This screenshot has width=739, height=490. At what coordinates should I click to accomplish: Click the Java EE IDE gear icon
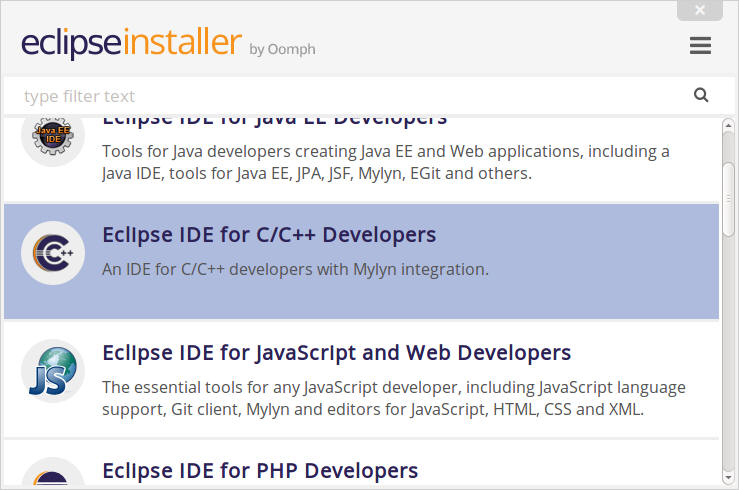(x=52, y=137)
